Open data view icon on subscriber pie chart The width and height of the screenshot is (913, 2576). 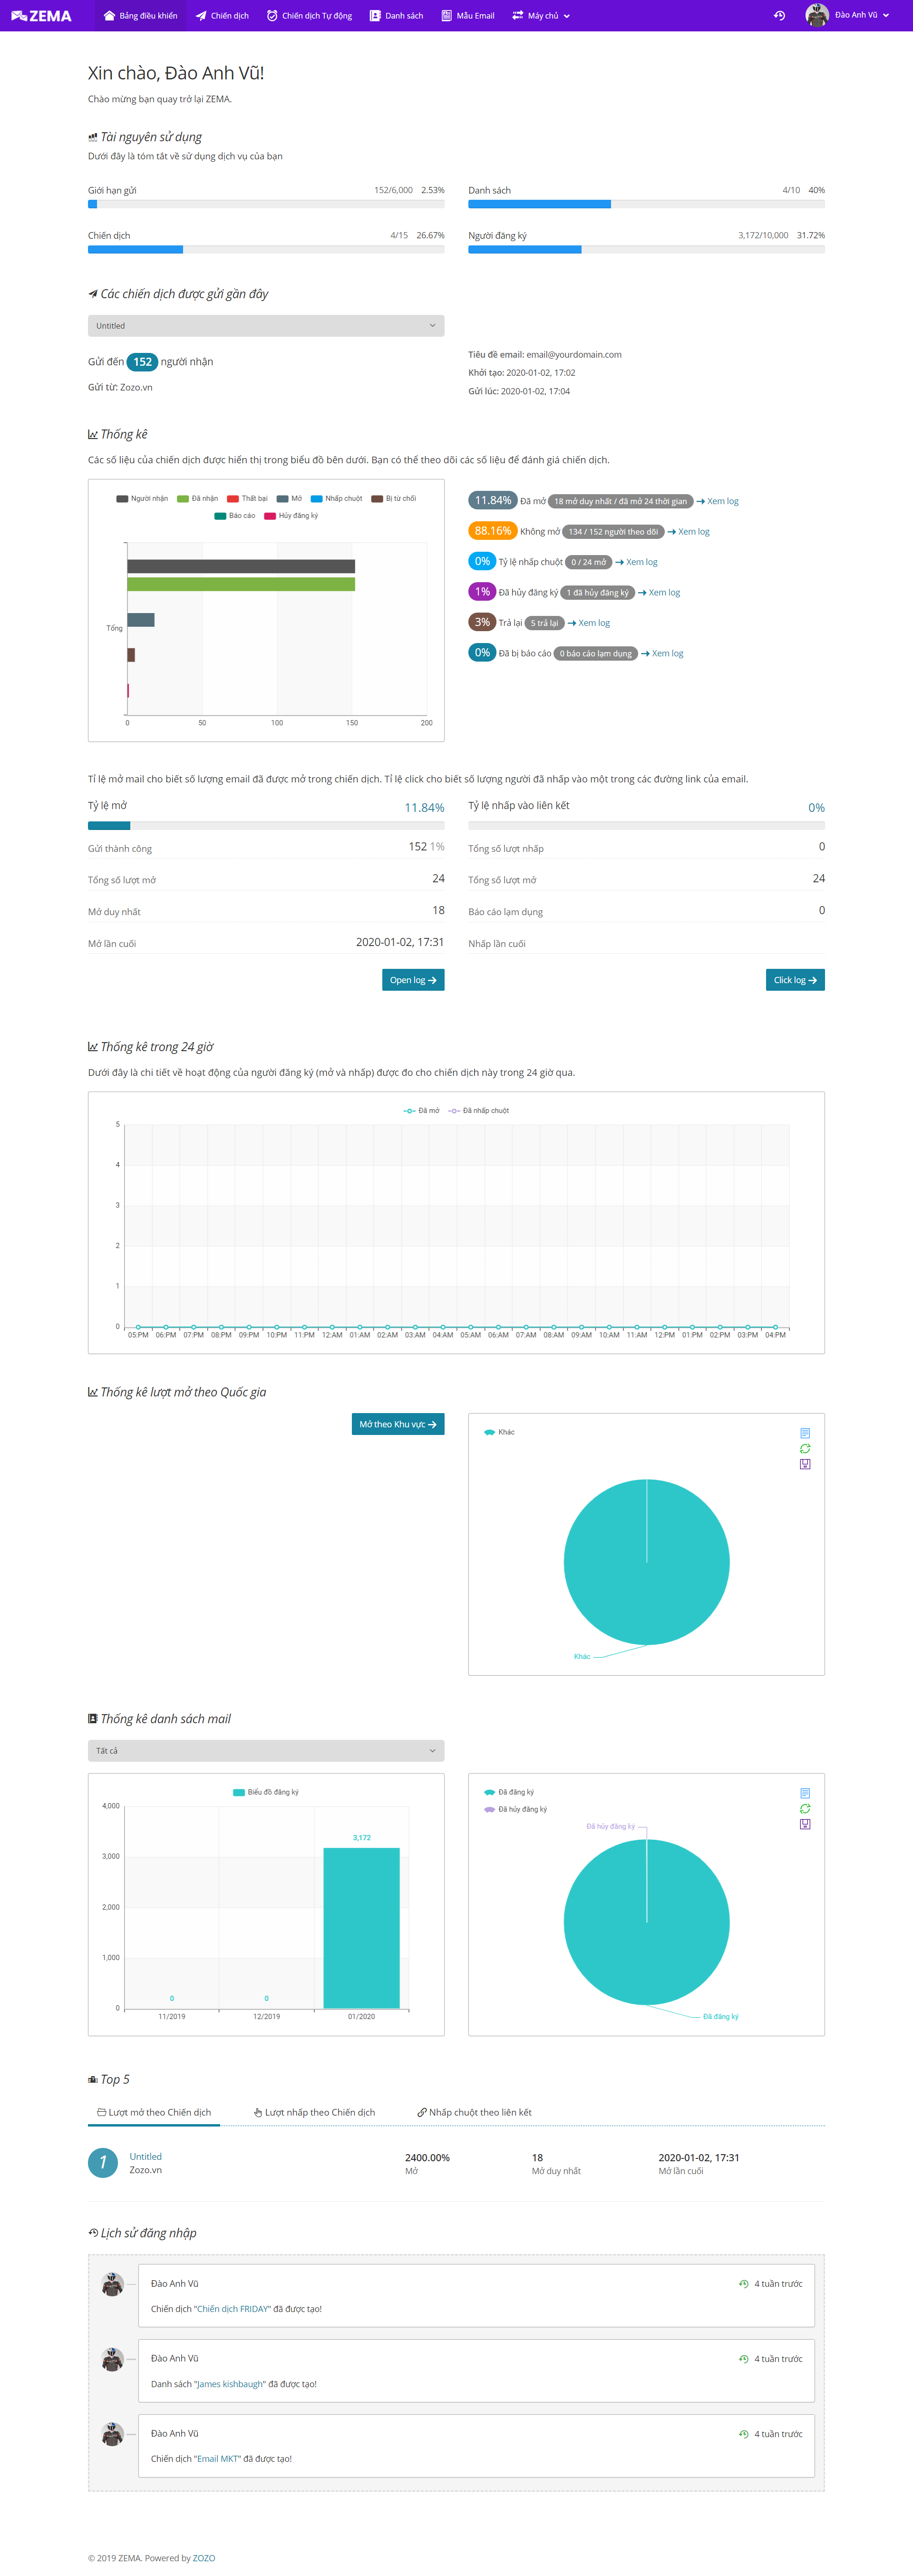pos(805,1793)
